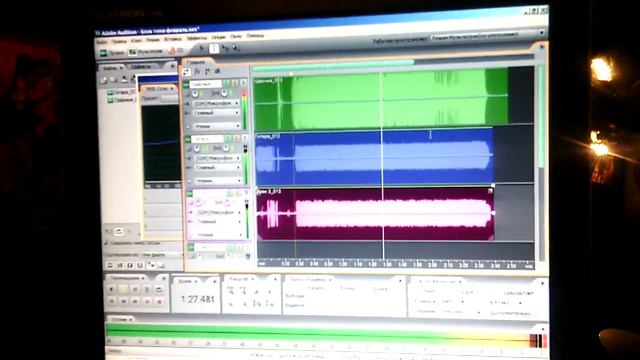Viewport: 640px width, 360px height.
Task: Open the Окно menu
Action: click(236, 36)
